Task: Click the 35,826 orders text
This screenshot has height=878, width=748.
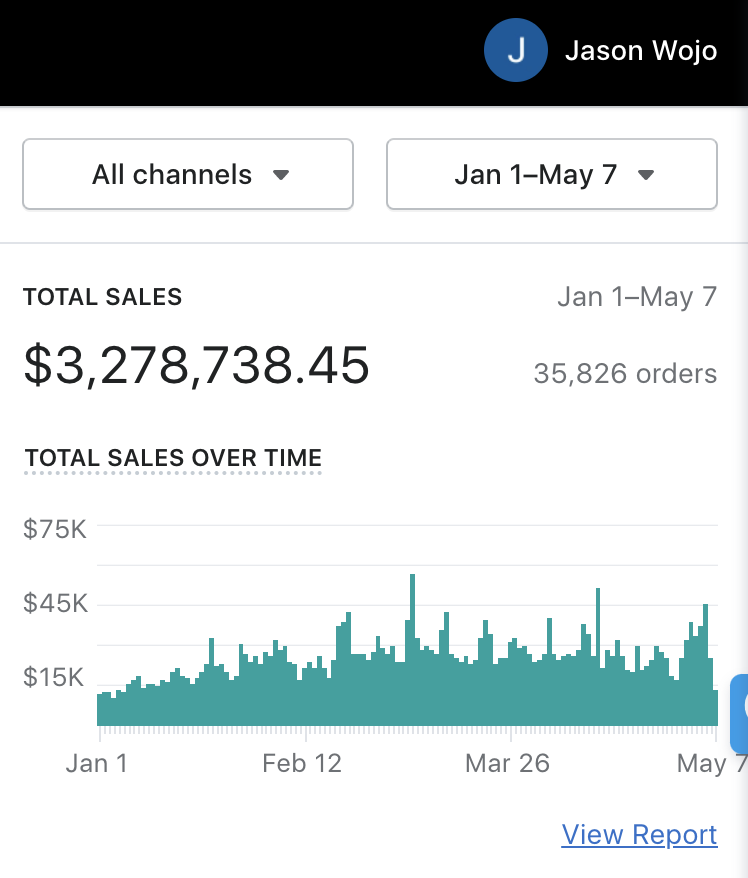Action: (x=625, y=373)
